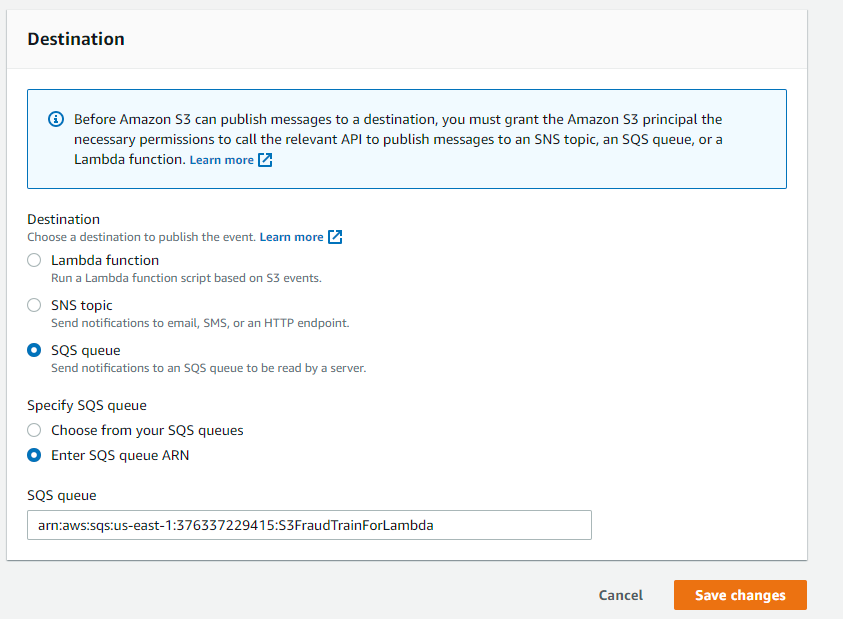Click the Specify SQS queue label
The image size is (843, 619).
87,405
